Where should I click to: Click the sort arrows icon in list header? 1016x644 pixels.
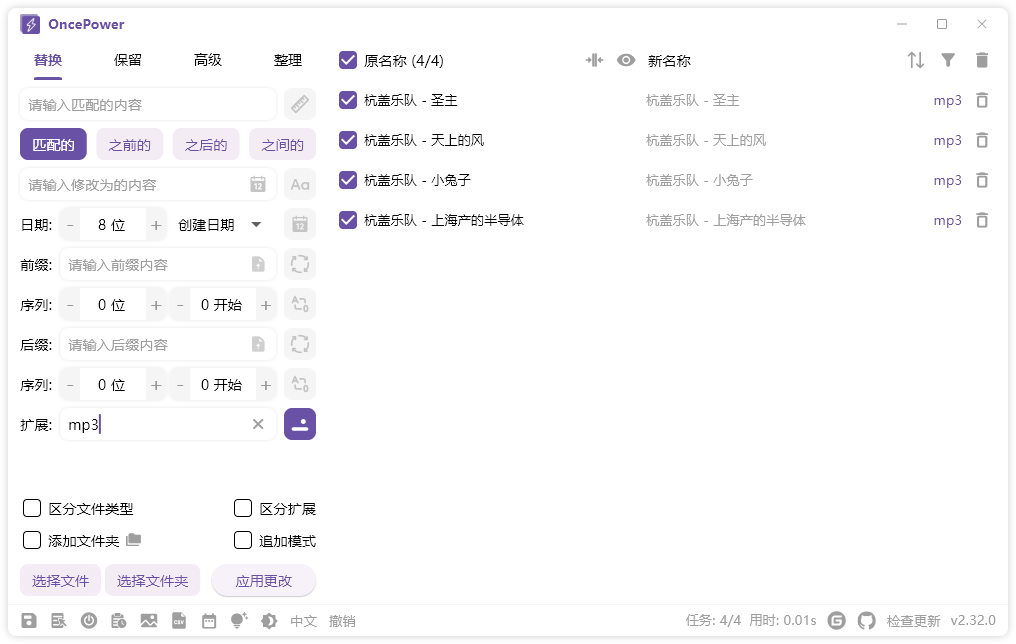point(915,60)
